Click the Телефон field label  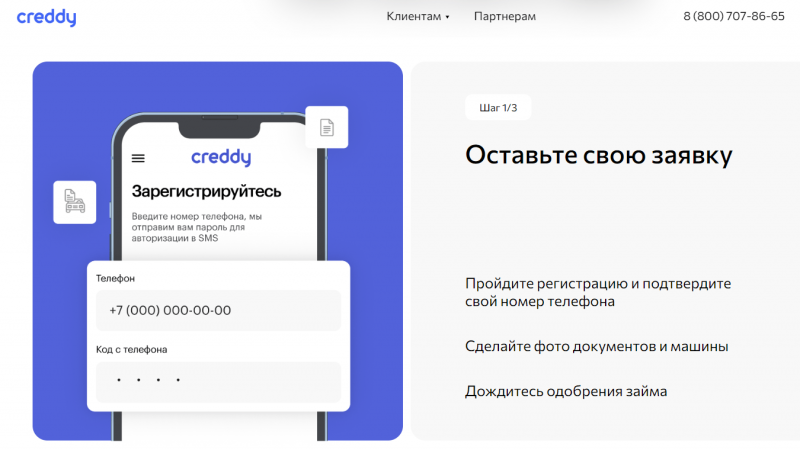pyautogui.click(x=115, y=279)
